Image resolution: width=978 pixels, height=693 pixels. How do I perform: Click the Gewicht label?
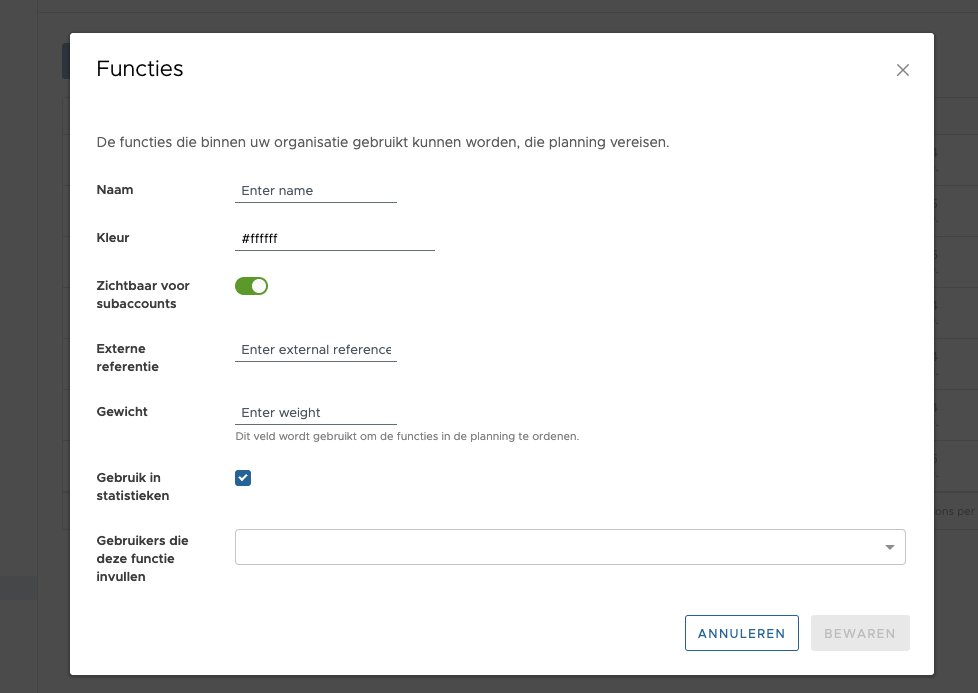pyautogui.click(x=122, y=412)
